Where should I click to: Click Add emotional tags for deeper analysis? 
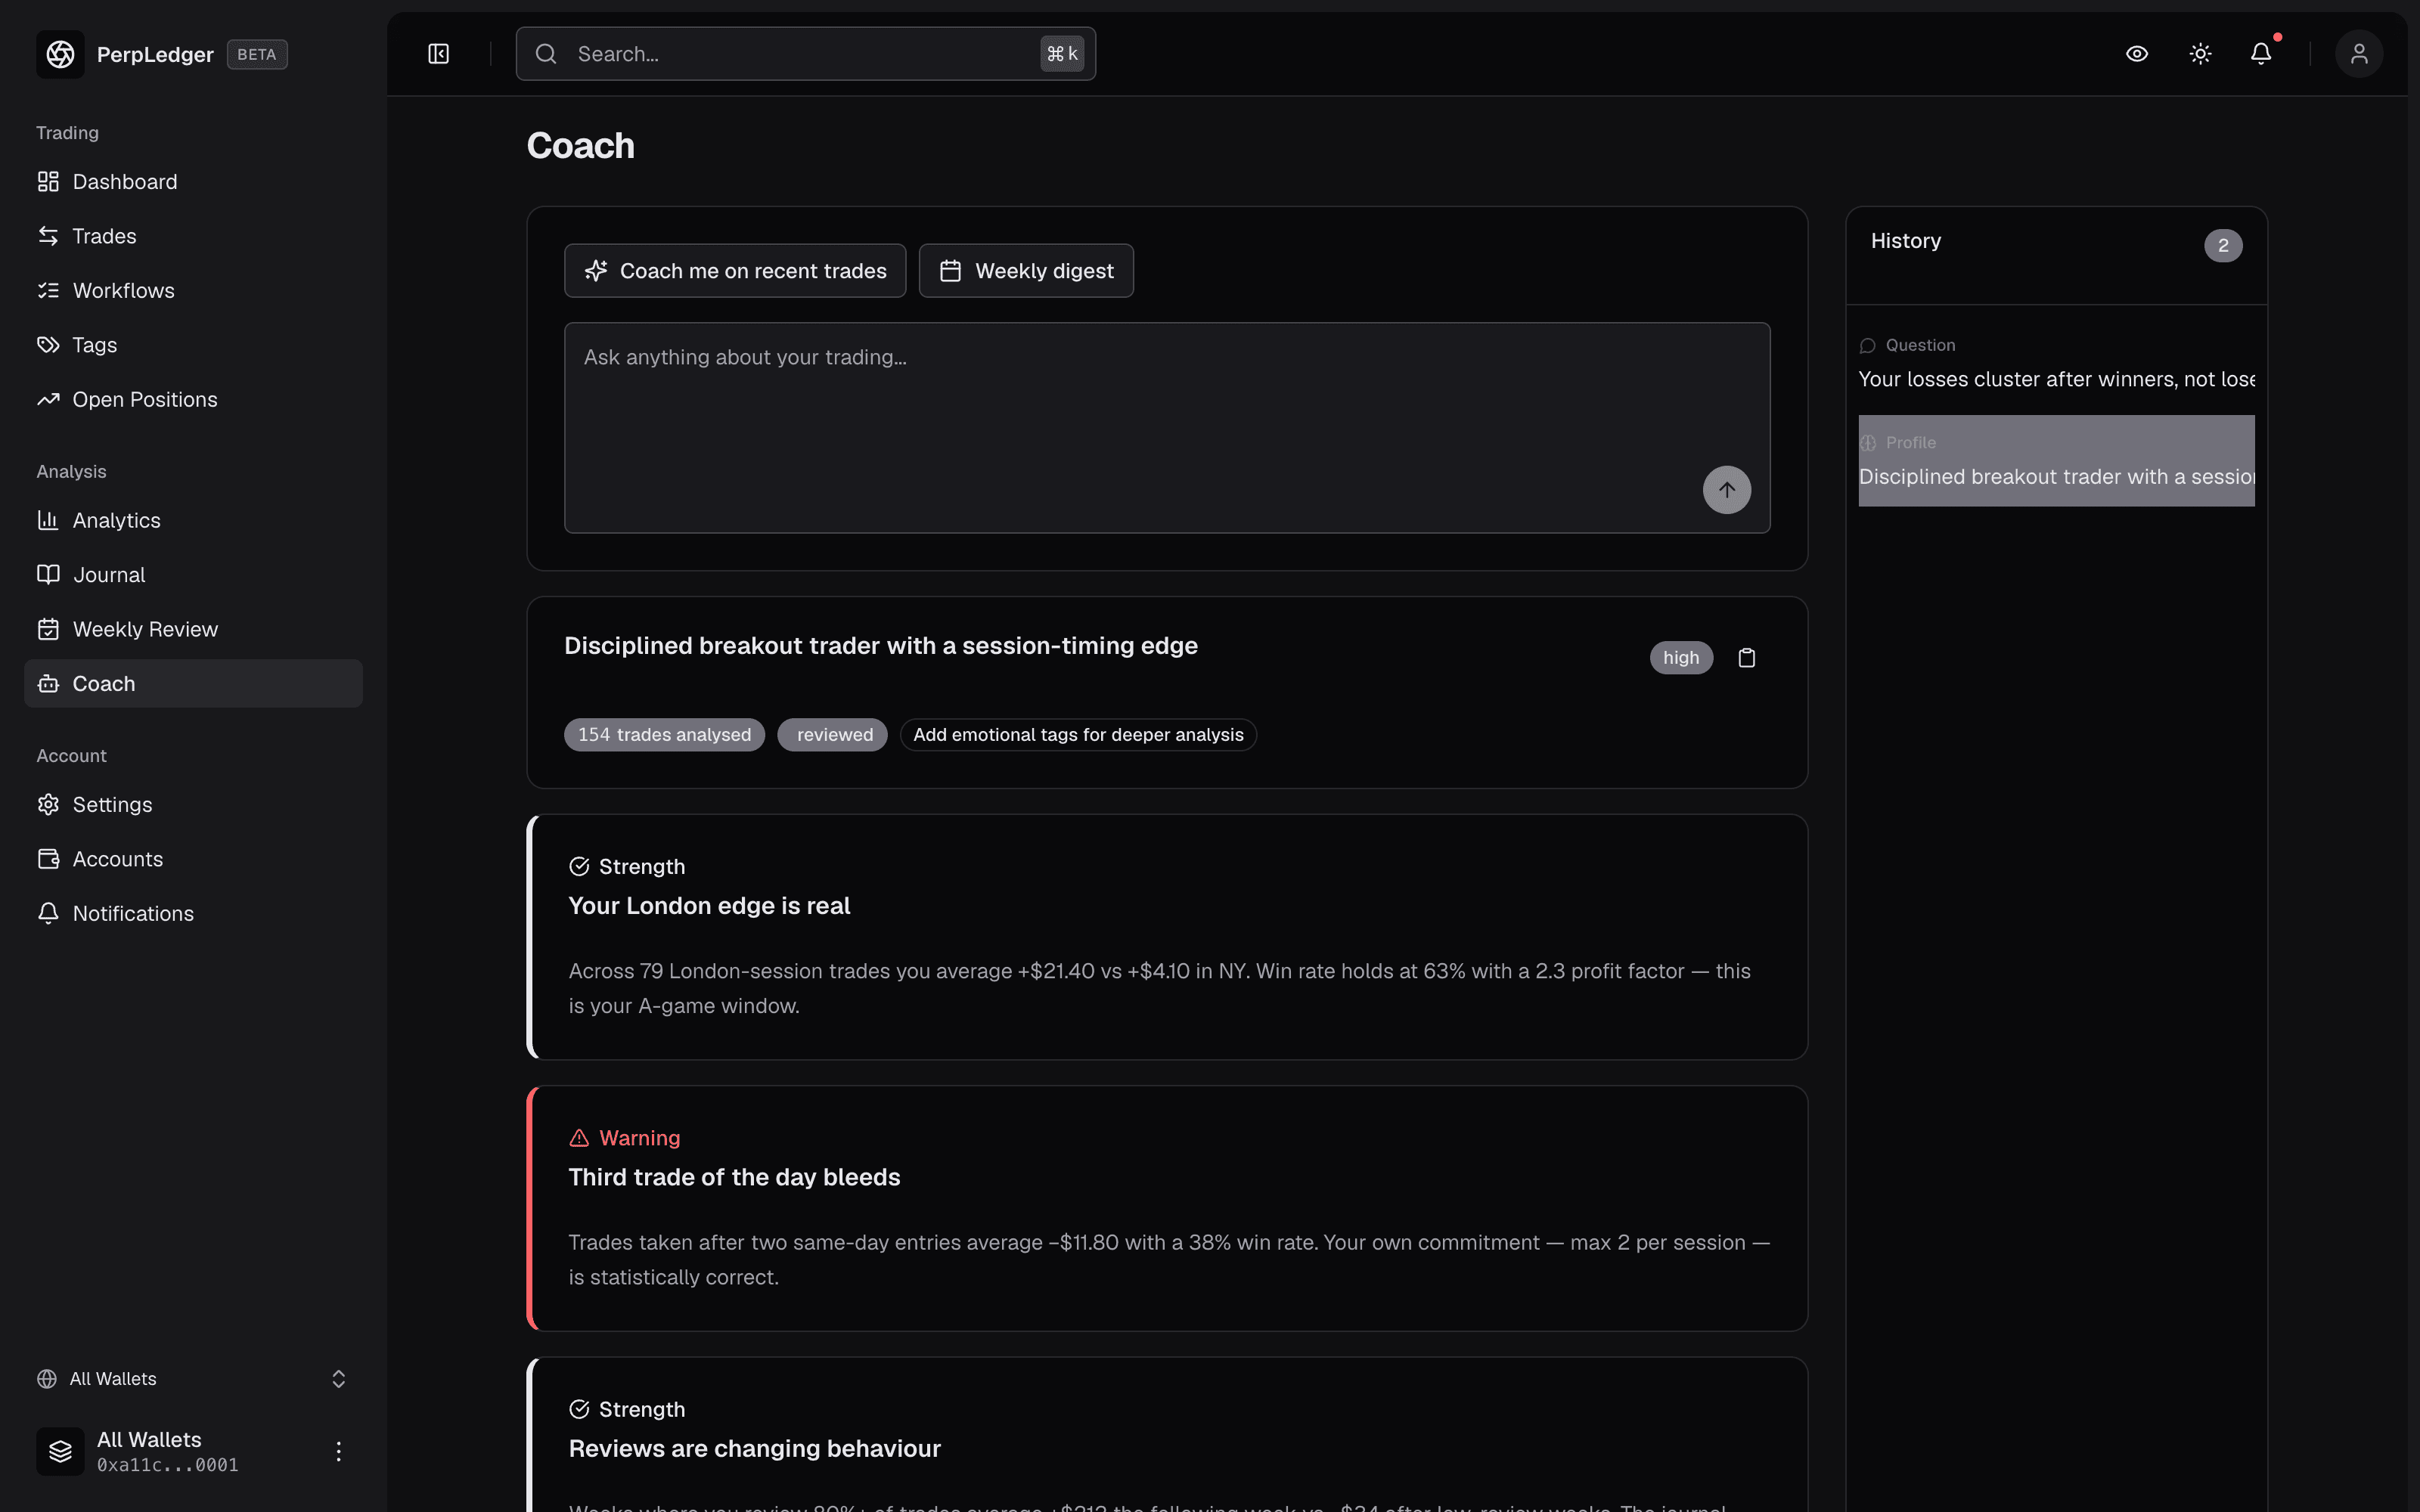click(x=1078, y=735)
